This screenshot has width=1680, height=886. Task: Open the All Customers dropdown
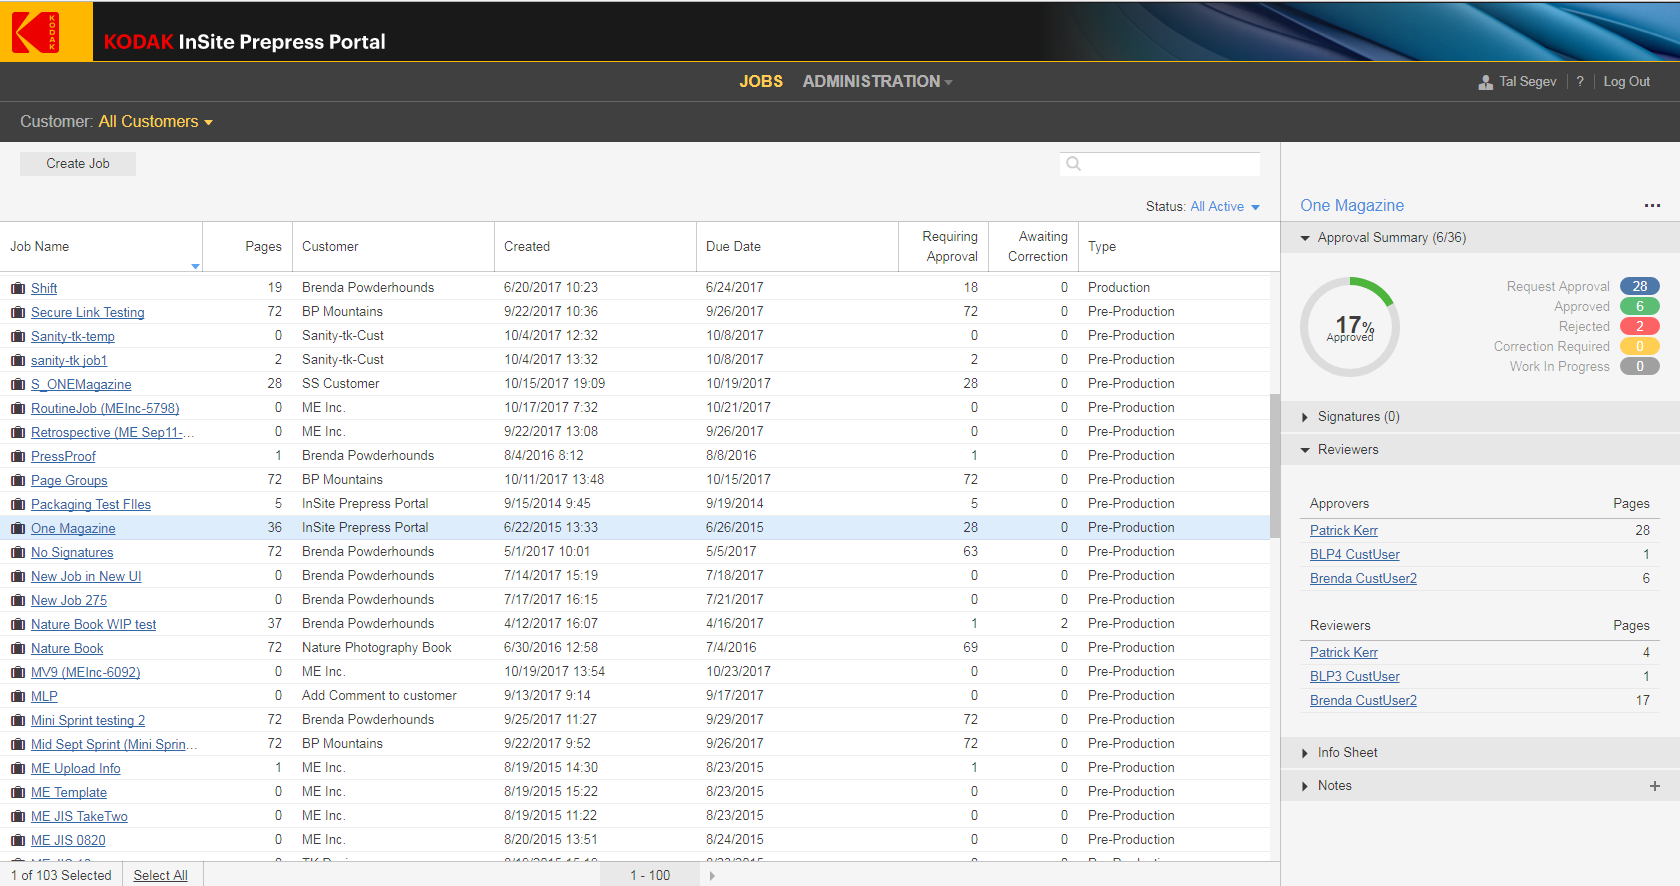tap(155, 122)
